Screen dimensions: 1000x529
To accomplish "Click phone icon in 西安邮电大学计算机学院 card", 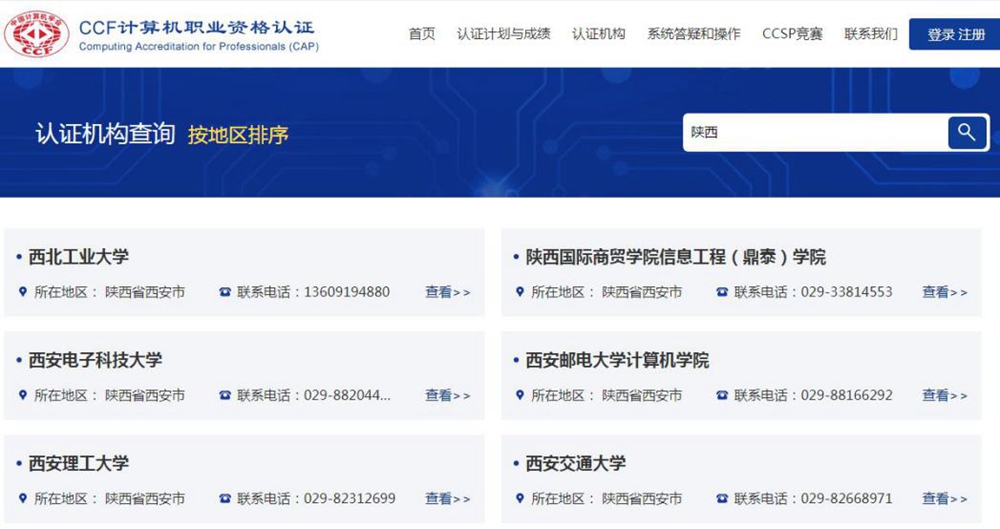I will [722, 395].
